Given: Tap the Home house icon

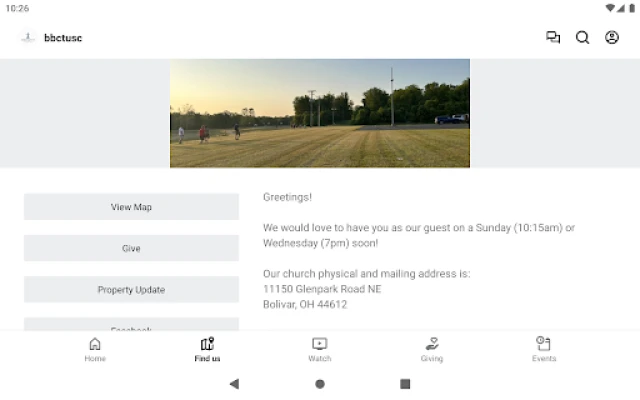Looking at the screenshot, I should (95, 344).
